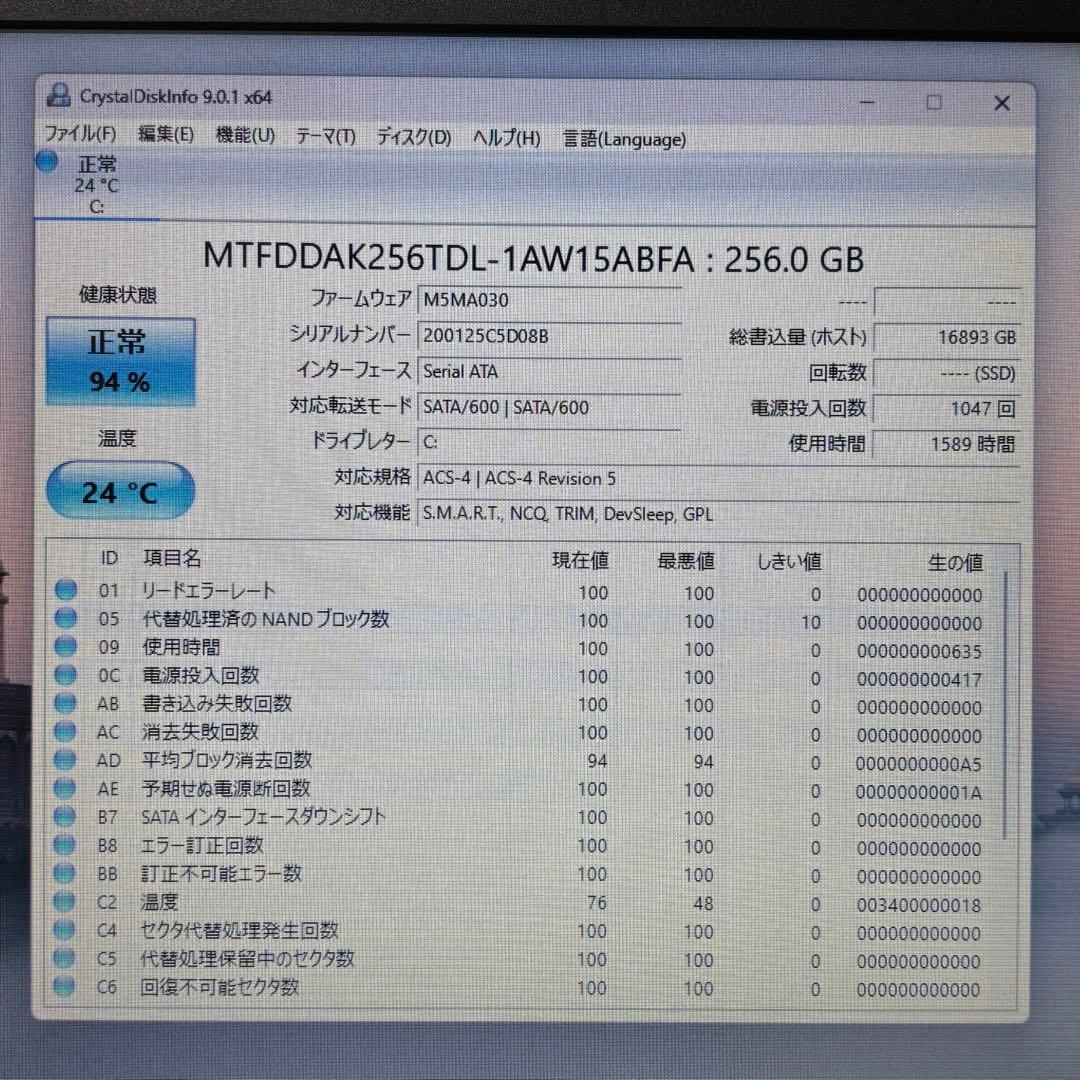Click the status dot next to エラー訂正回数

click(64, 845)
